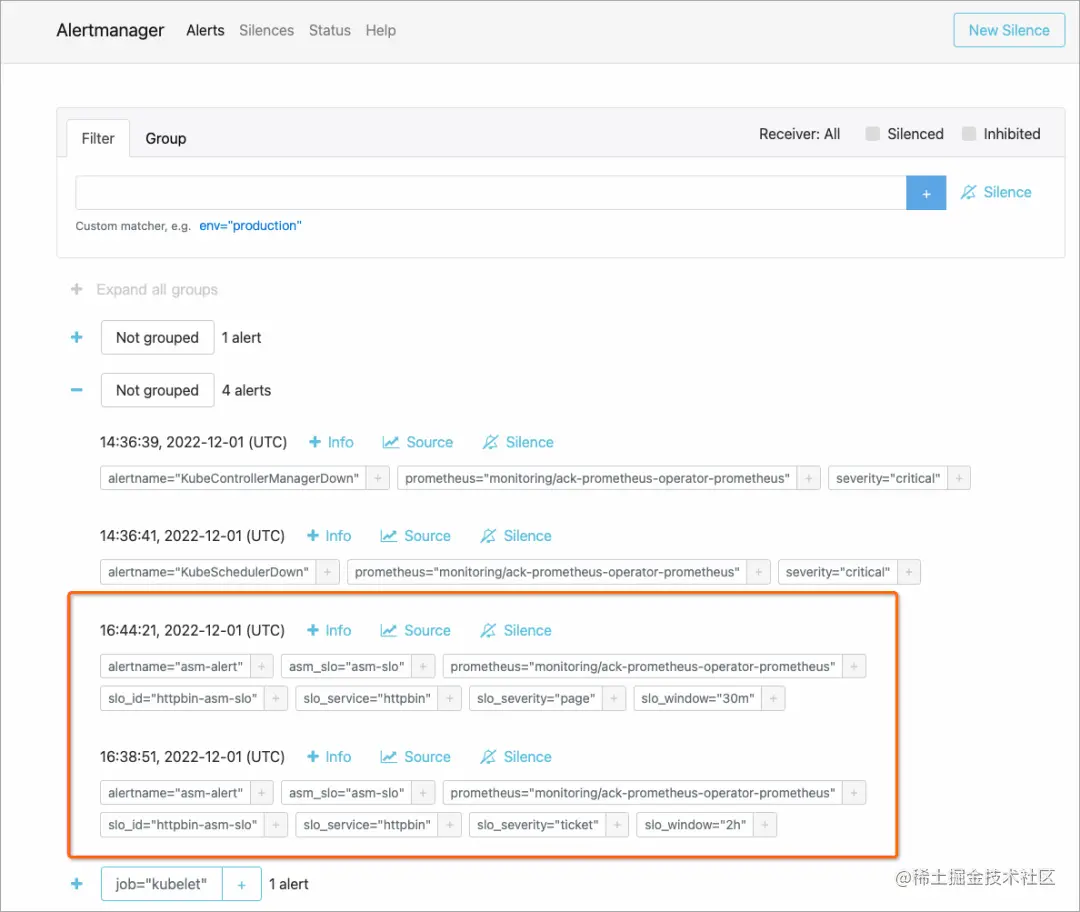1080x912 pixels.
Task: Open Source chart icon for 16:44:21 alert
Action: [388, 630]
